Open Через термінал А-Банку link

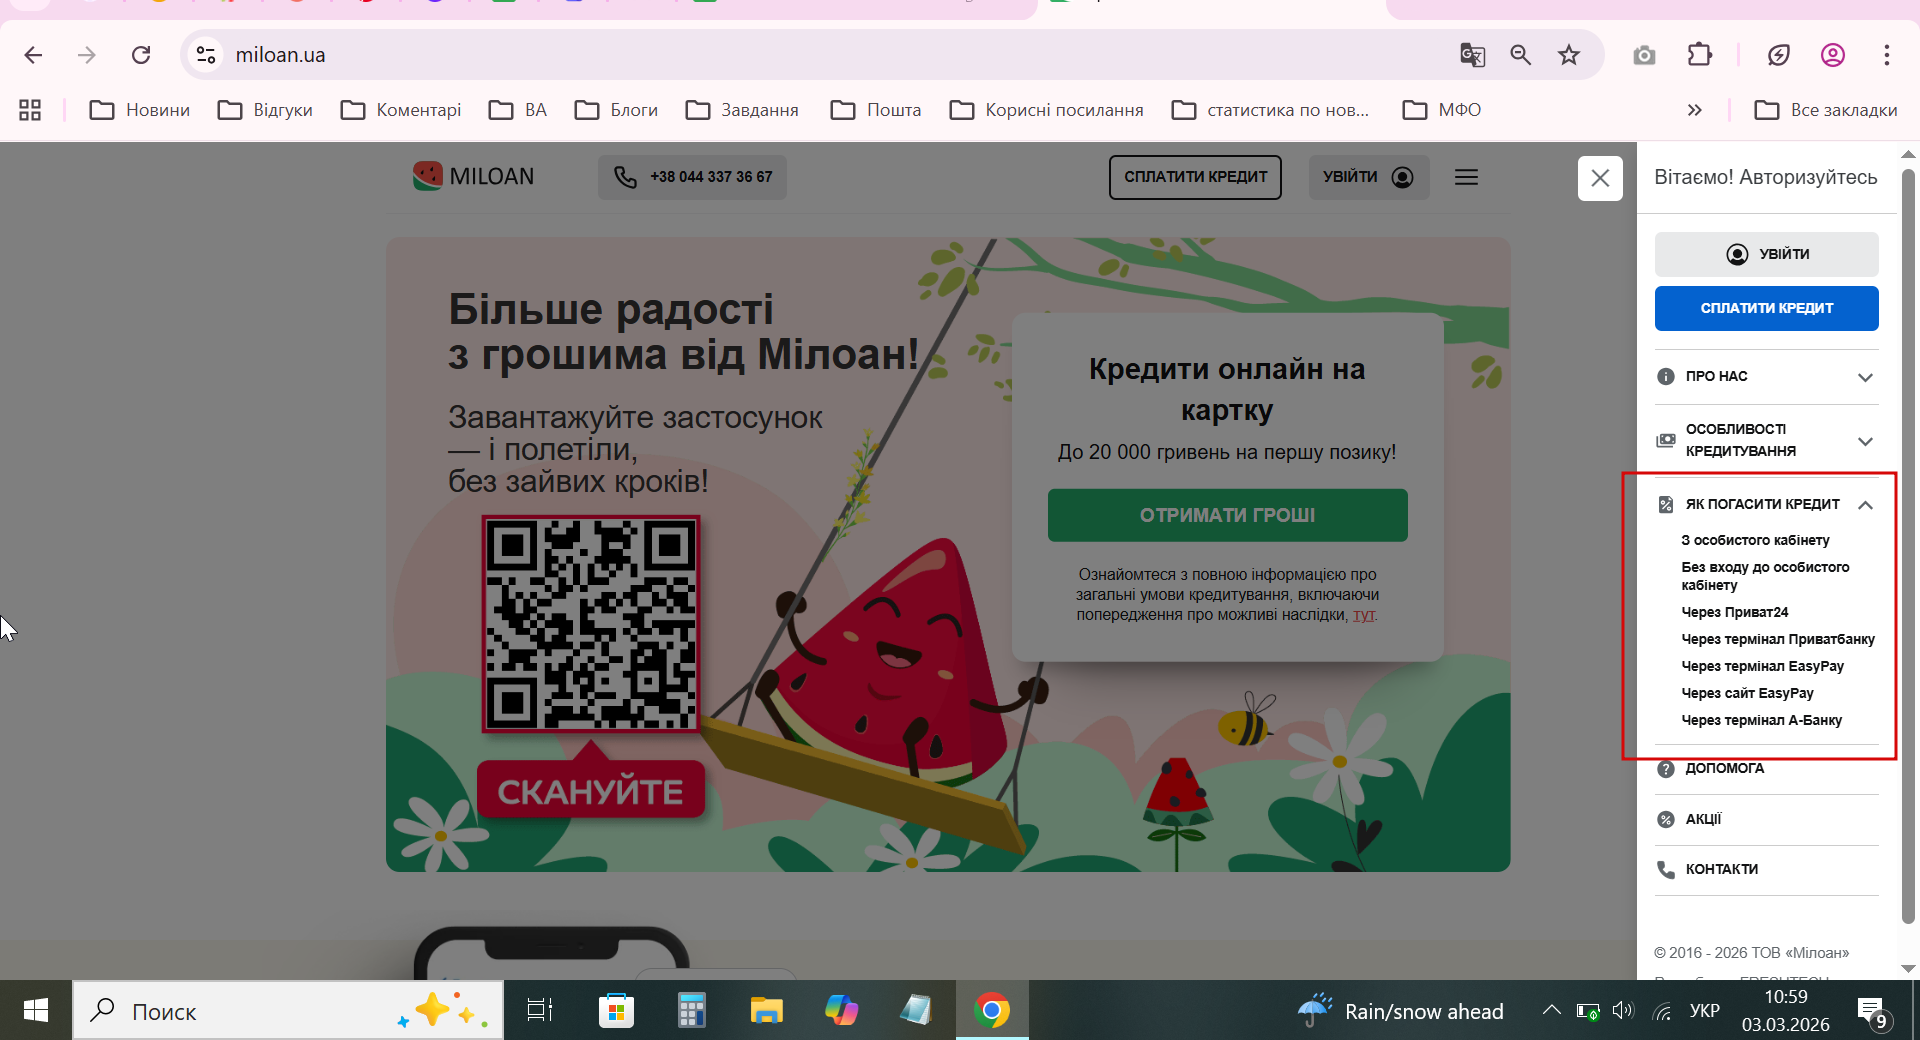pyautogui.click(x=1761, y=720)
